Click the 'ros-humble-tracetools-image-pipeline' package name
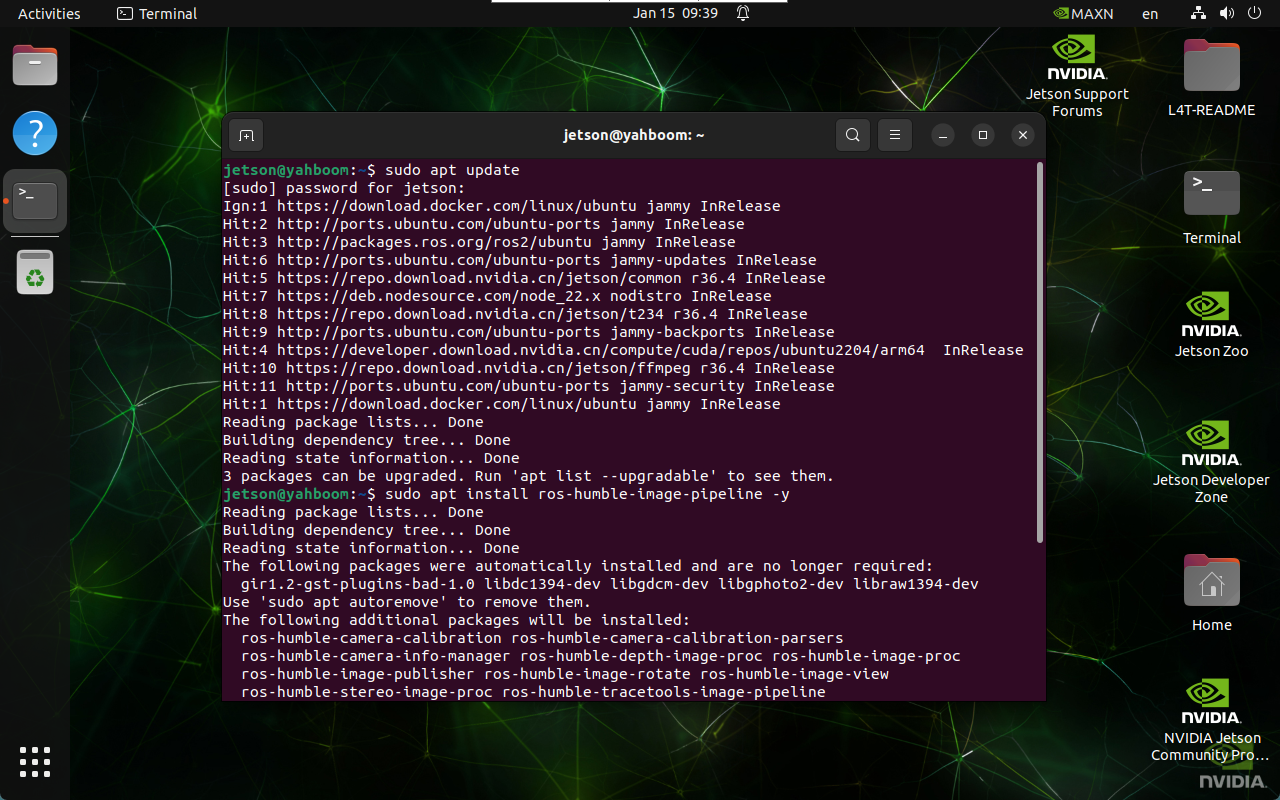 (664, 692)
